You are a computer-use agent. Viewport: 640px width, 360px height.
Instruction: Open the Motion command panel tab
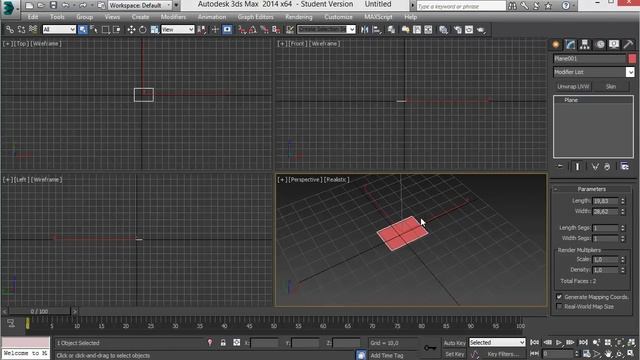point(600,44)
